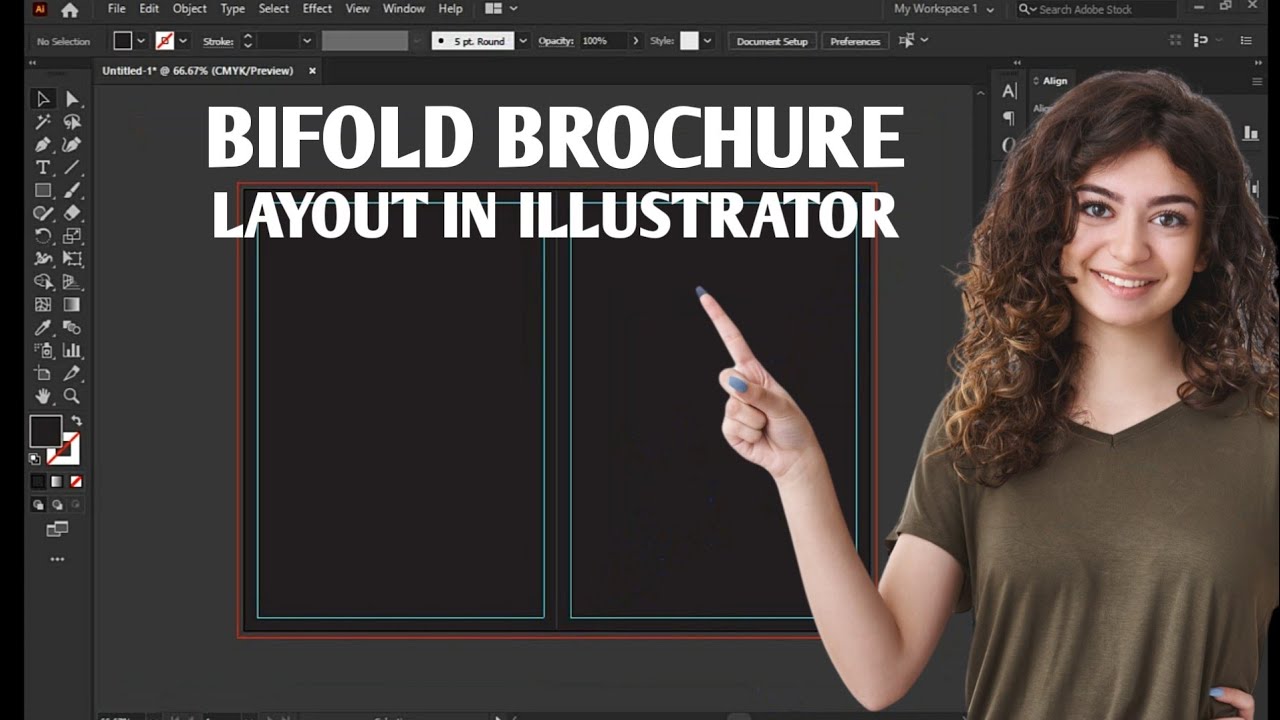Pick the Scale tool
This screenshot has height=720, width=1280.
coord(72,236)
